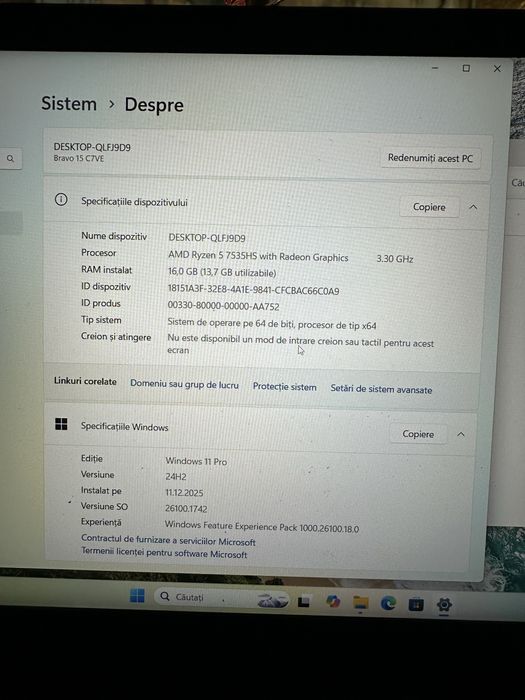
Task: Click the search highlight image in taskbar search
Action: (x=272, y=601)
